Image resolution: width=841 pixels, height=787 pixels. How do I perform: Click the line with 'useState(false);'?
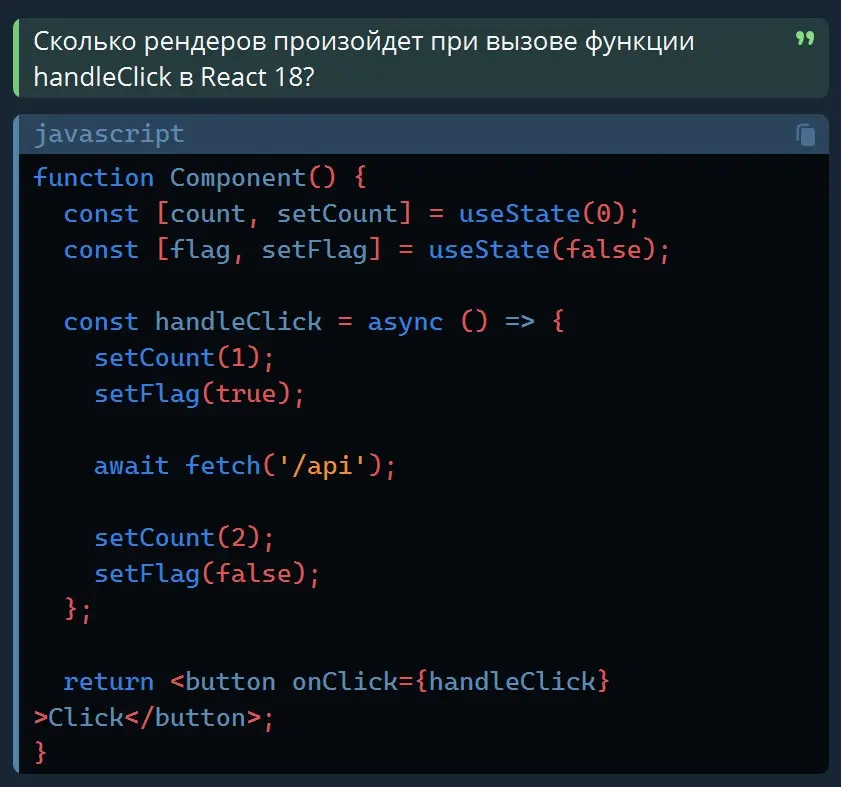367,250
